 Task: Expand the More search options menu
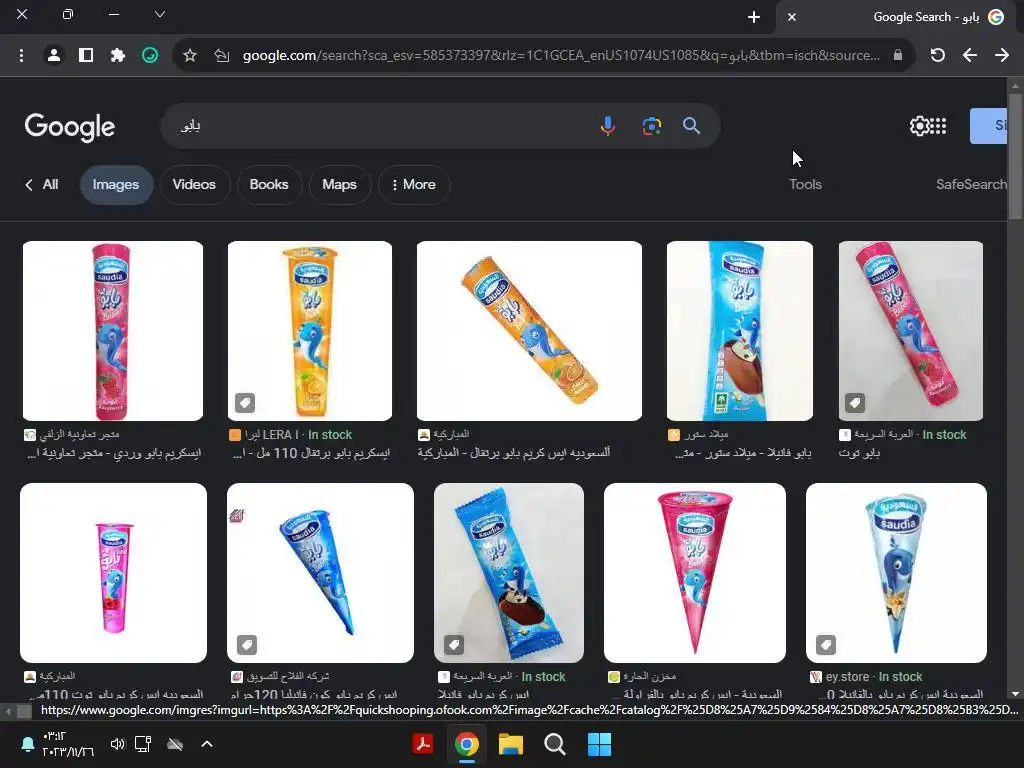[x=413, y=185]
